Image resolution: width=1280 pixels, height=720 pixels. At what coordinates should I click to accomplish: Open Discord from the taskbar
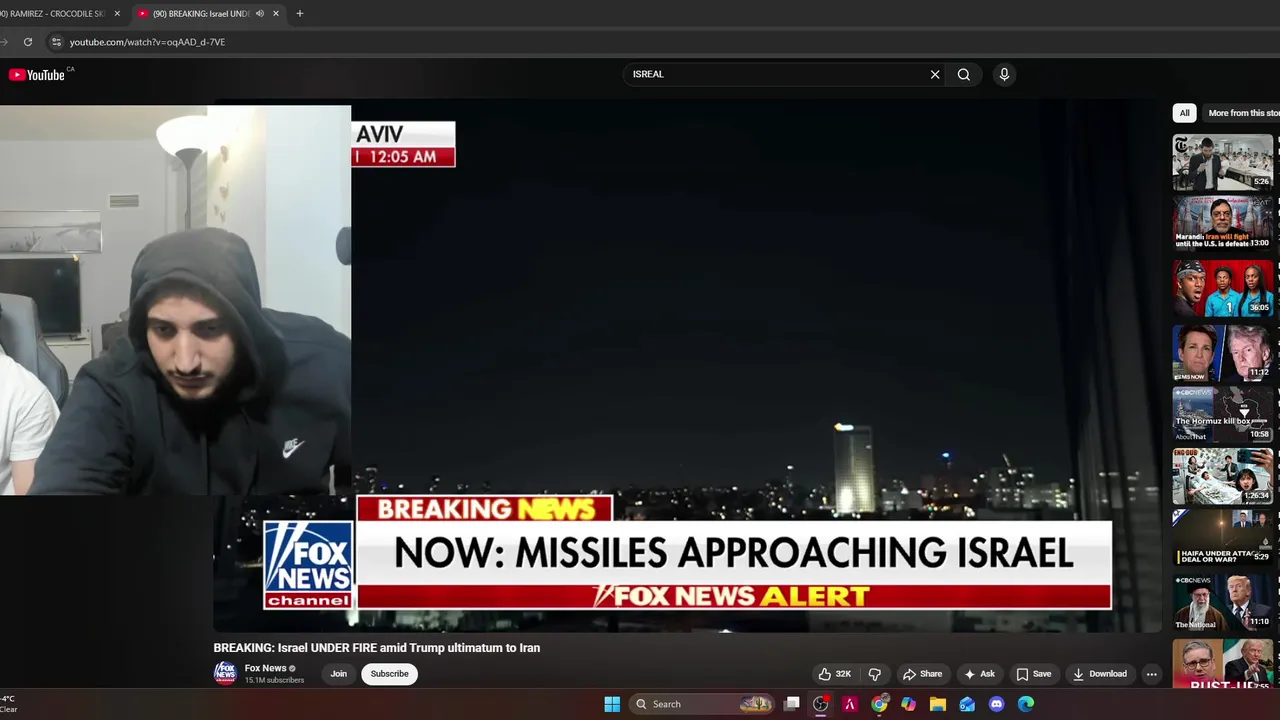click(996, 704)
